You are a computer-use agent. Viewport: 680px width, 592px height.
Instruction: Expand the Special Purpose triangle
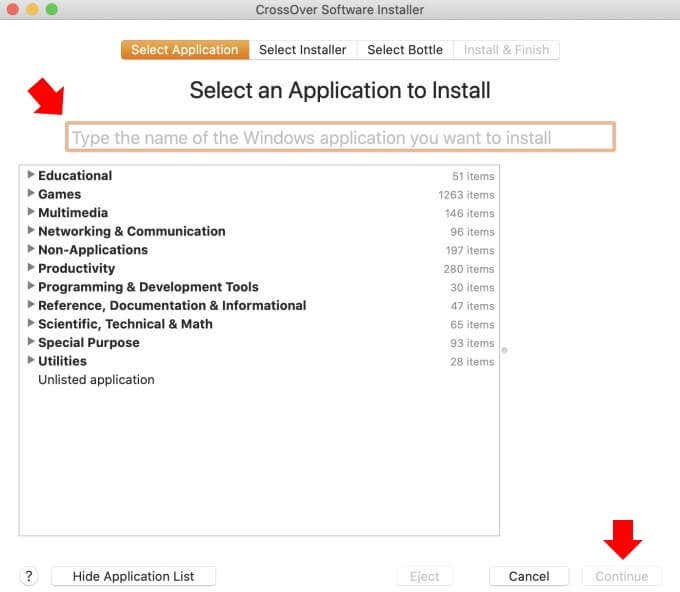31,341
